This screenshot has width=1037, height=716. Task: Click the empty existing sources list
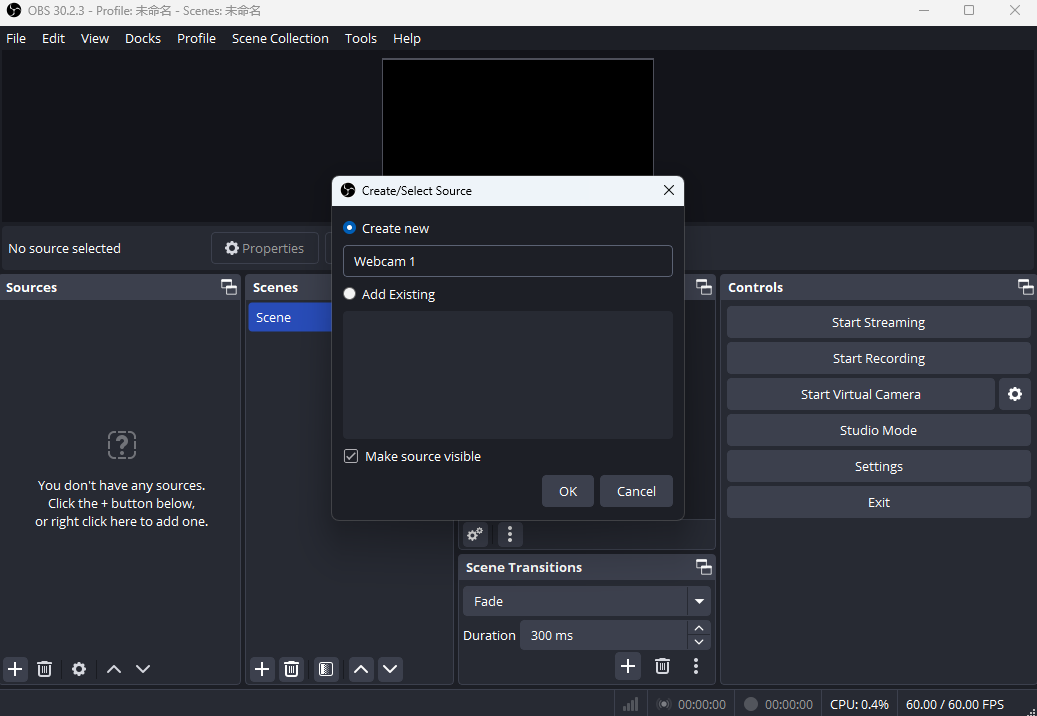click(508, 375)
